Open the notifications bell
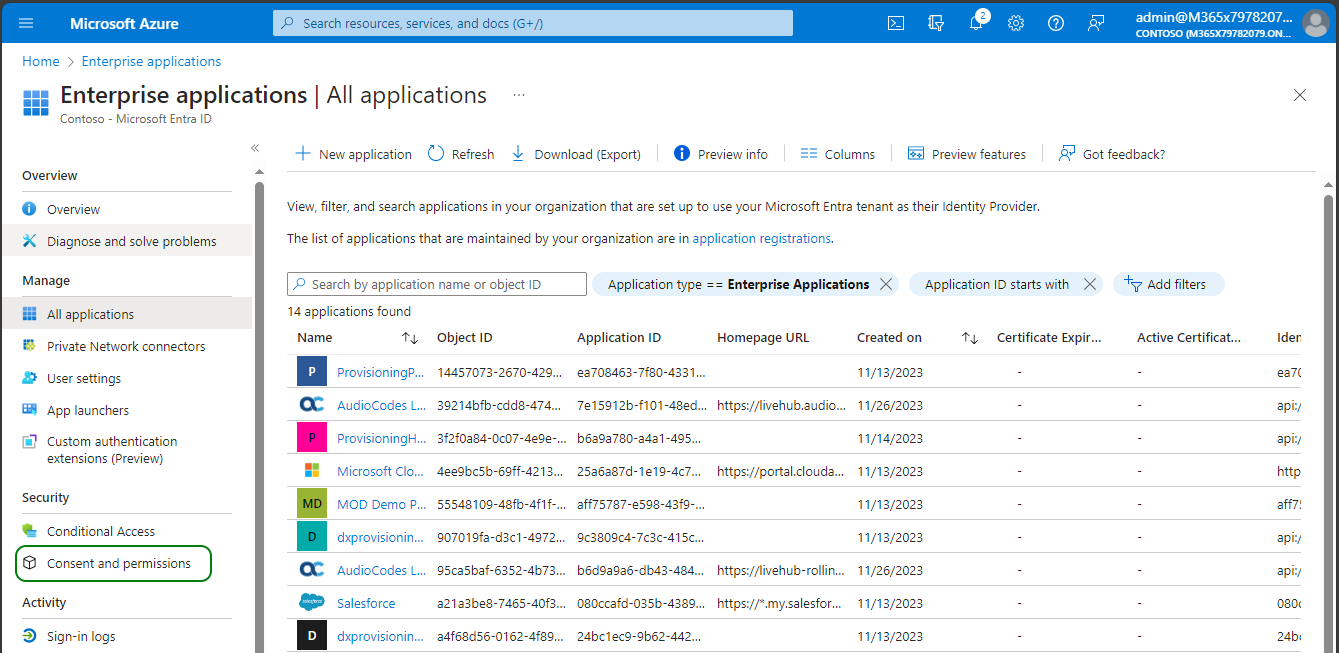 [976, 23]
